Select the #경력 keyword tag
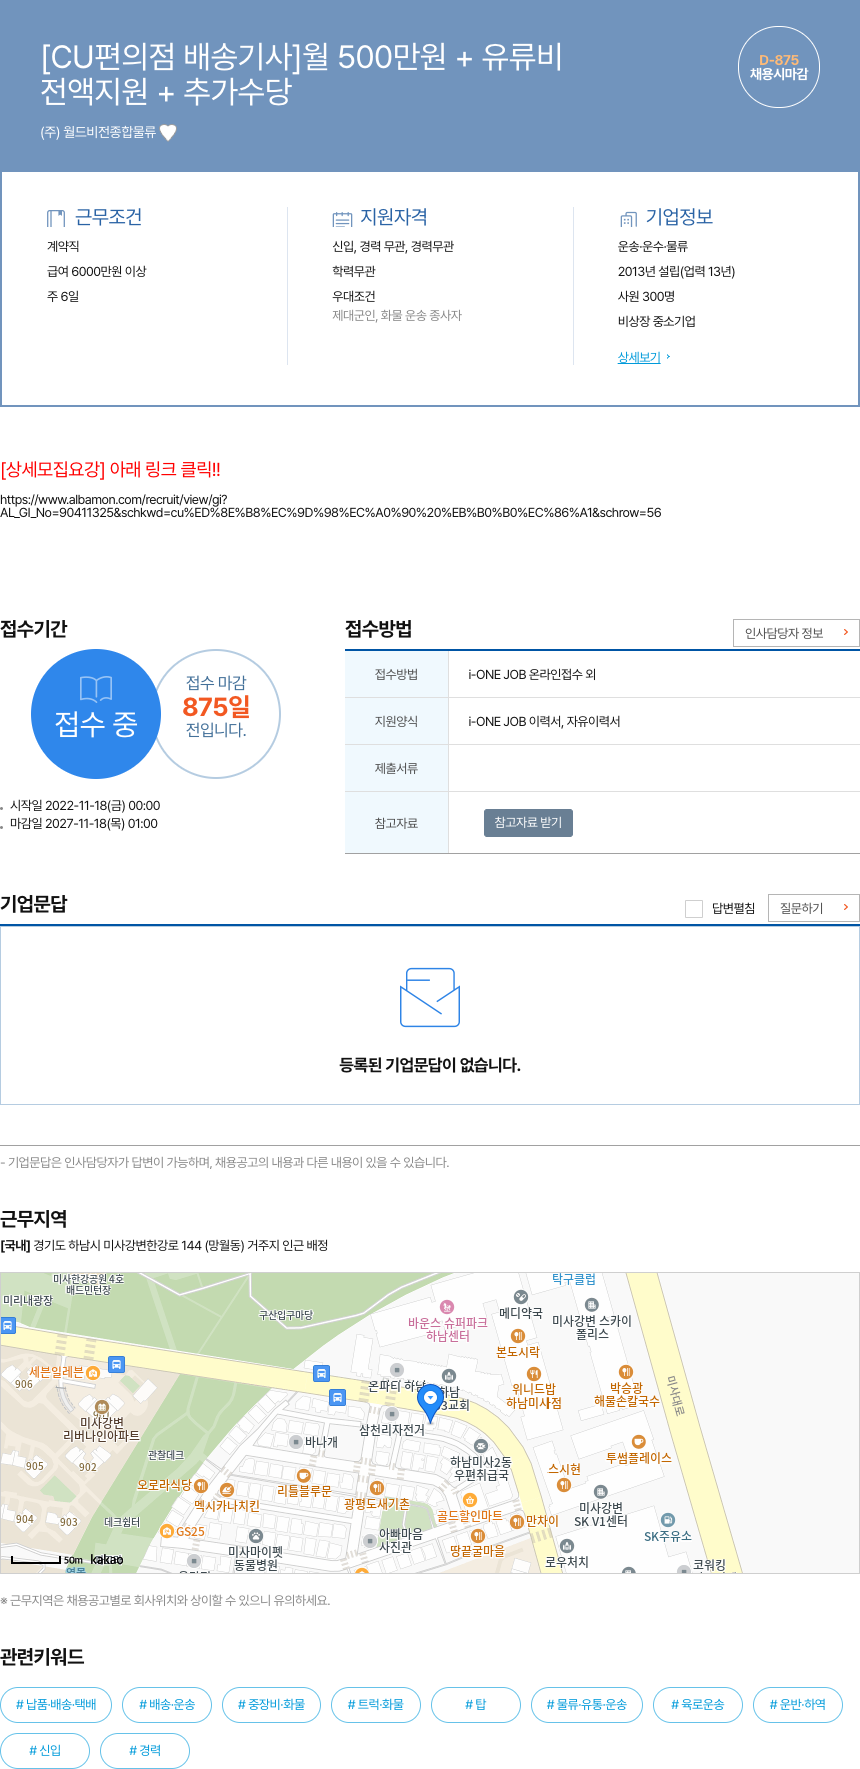 coord(145,1750)
